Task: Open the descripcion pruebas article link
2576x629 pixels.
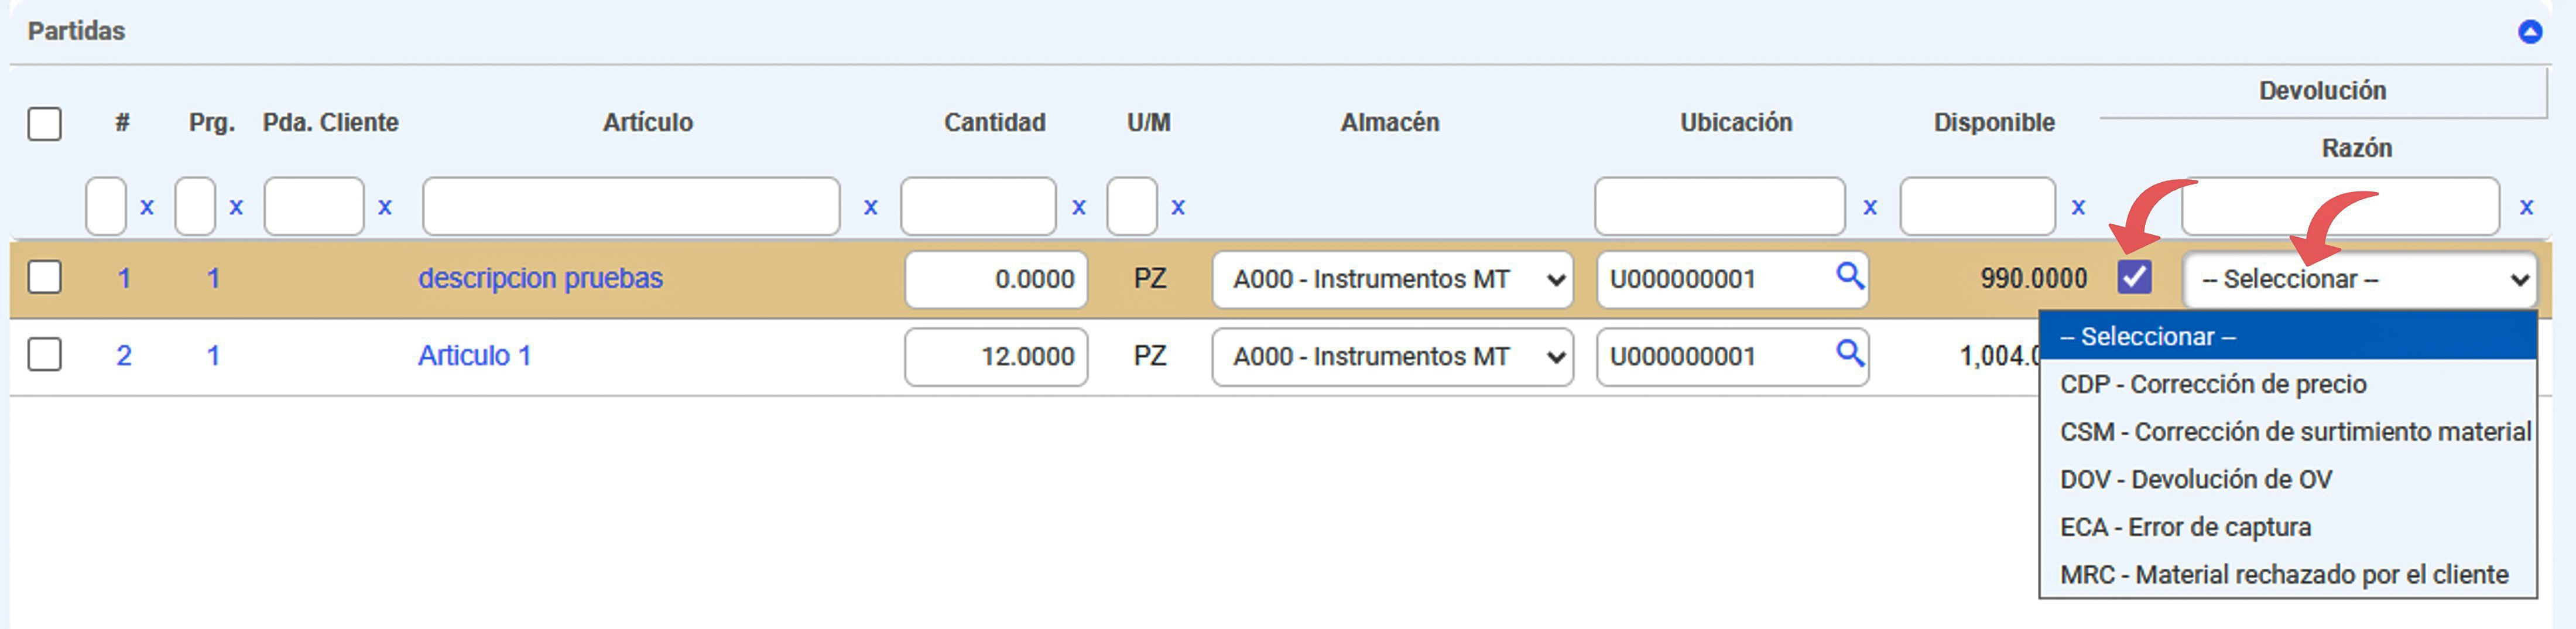Action: [540, 278]
